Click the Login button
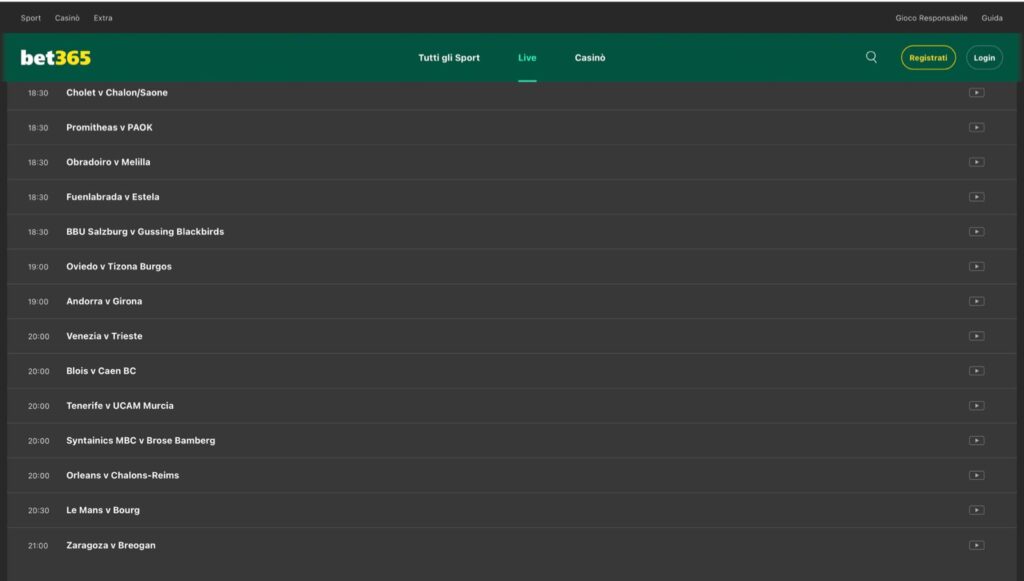 (984, 58)
